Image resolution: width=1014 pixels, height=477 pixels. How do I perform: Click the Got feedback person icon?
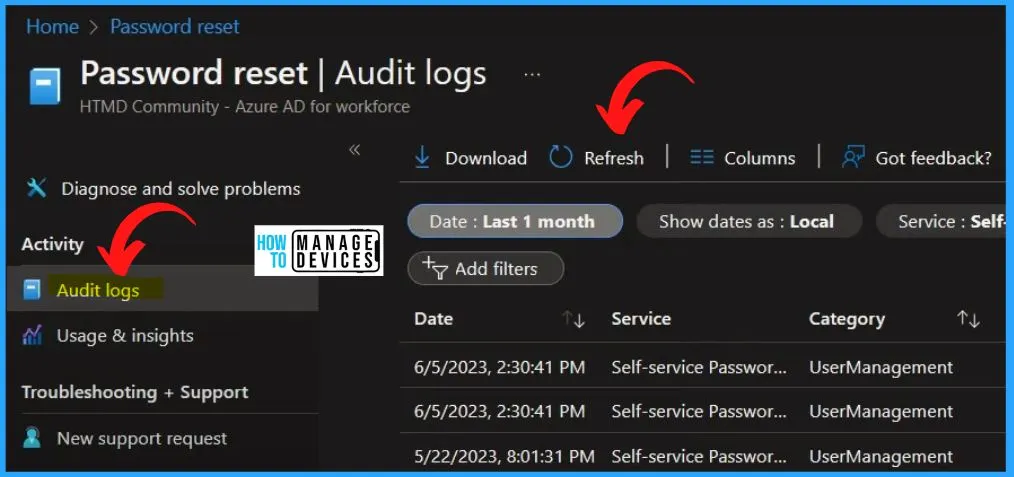pos(853,157)
